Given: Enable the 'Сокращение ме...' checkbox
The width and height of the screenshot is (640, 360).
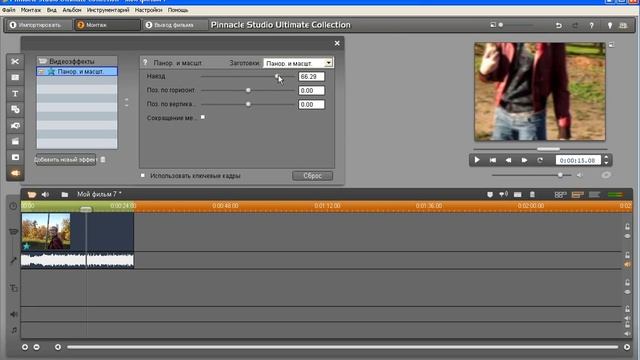Looking at the screenshot, I should (203, 117).
